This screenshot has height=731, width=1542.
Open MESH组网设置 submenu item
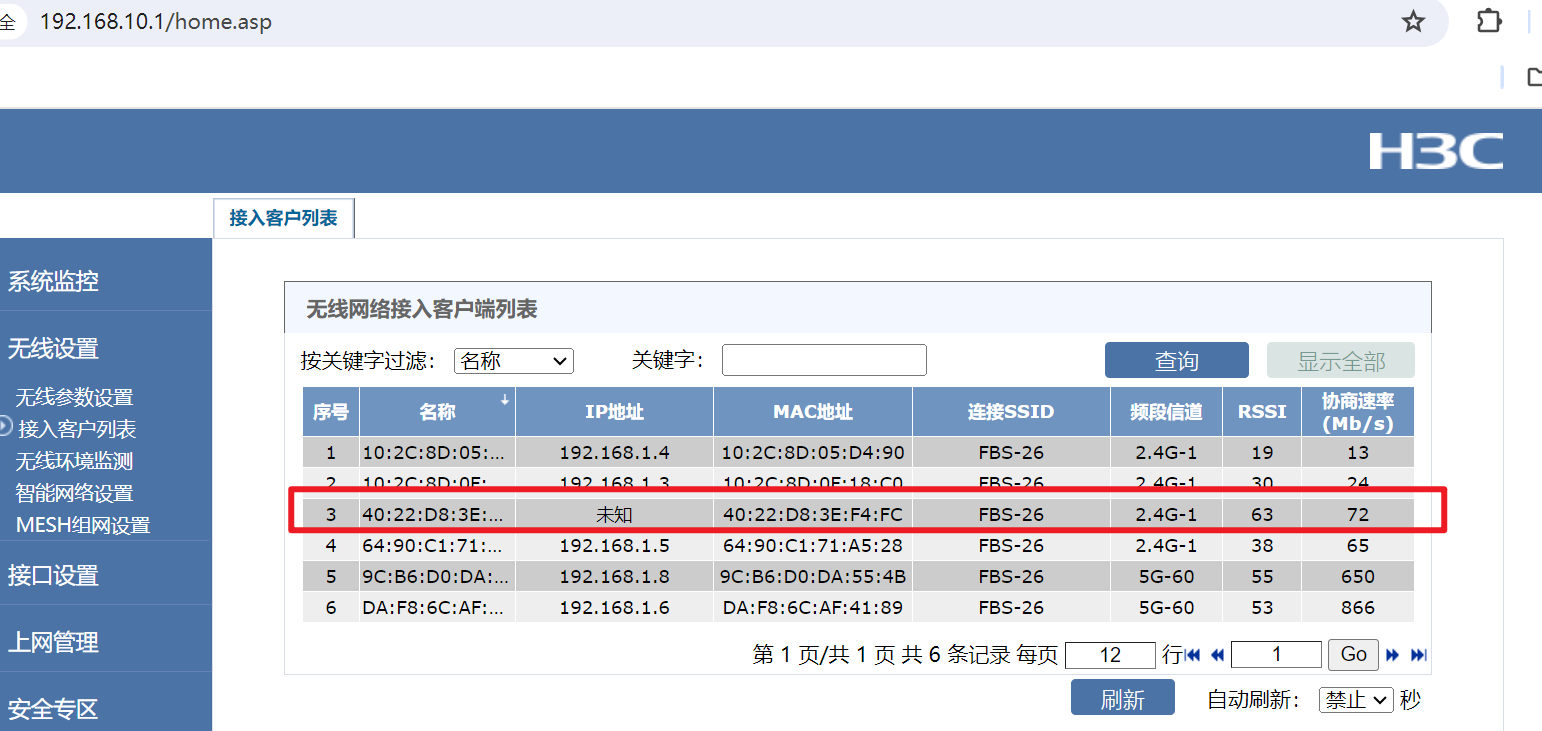tap(83, 525)
